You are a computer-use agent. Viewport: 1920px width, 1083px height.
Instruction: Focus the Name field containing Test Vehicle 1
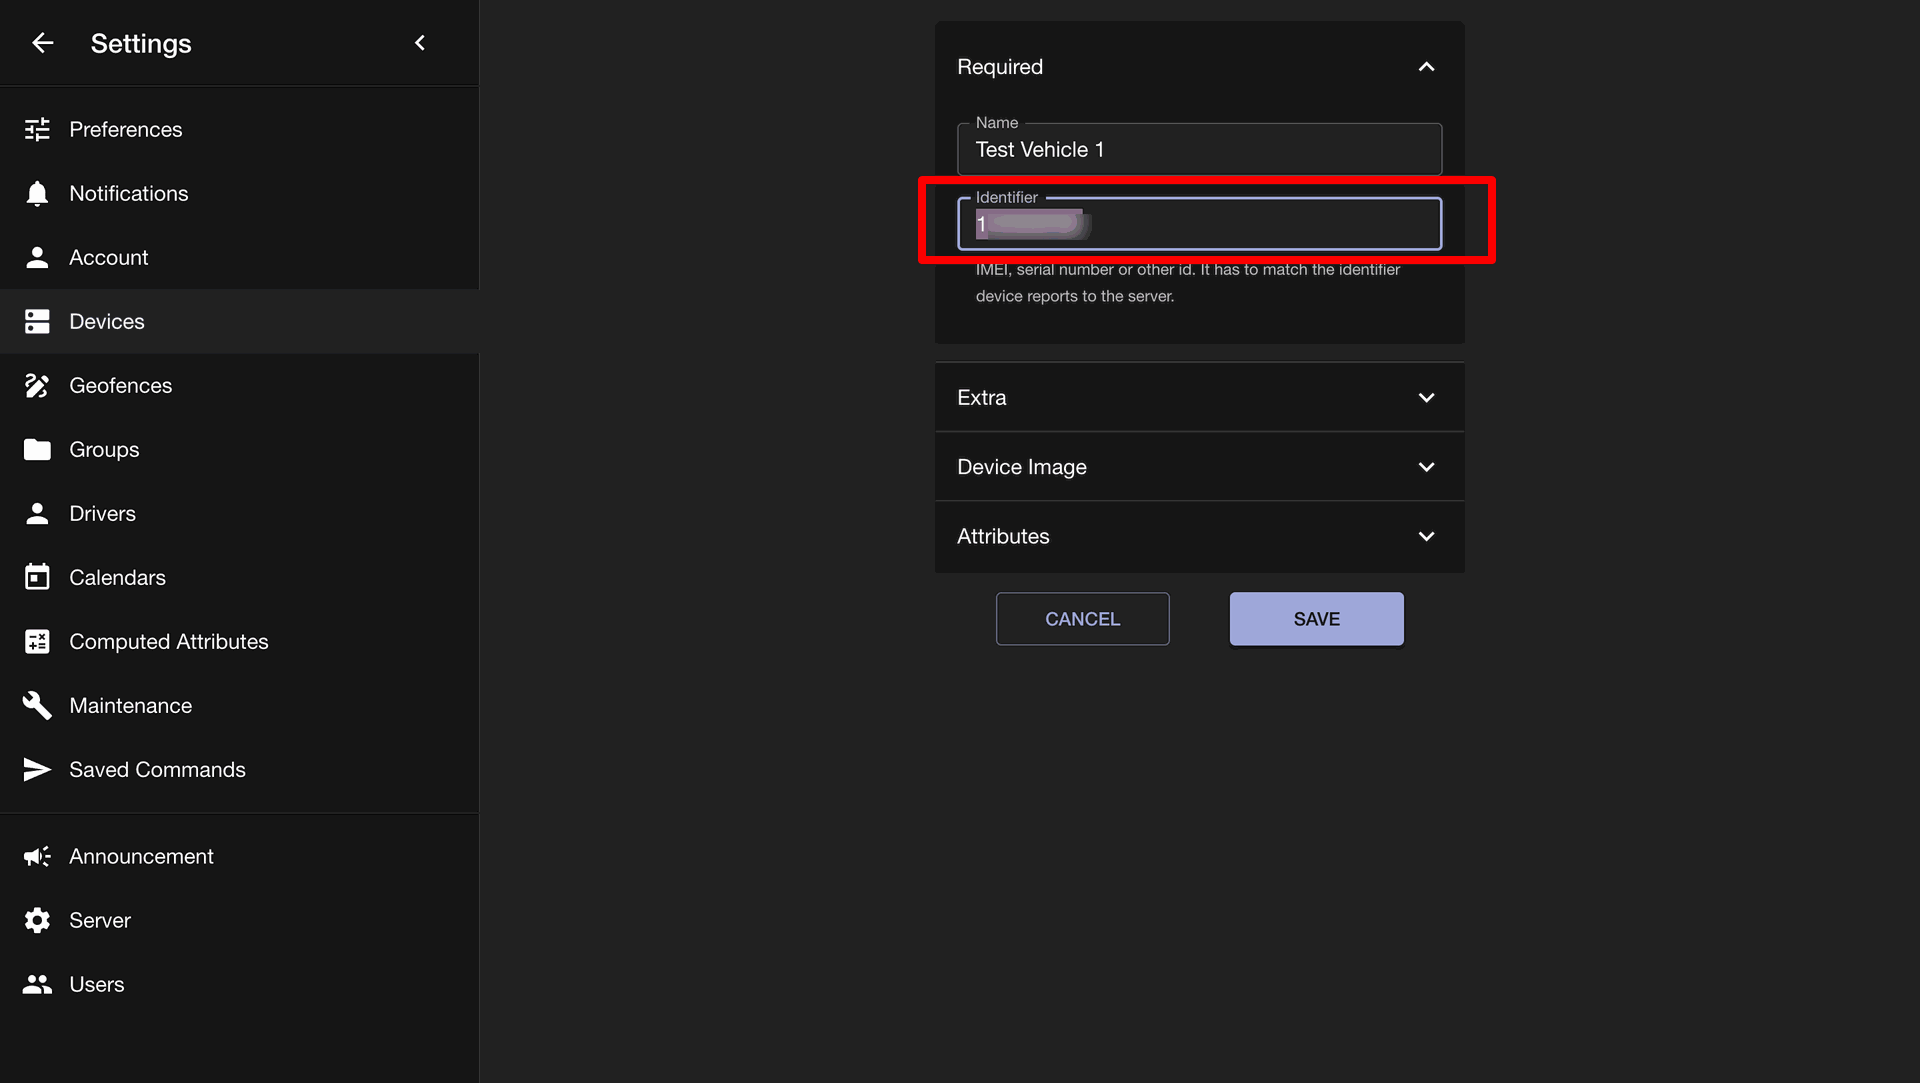[1199, 149]
